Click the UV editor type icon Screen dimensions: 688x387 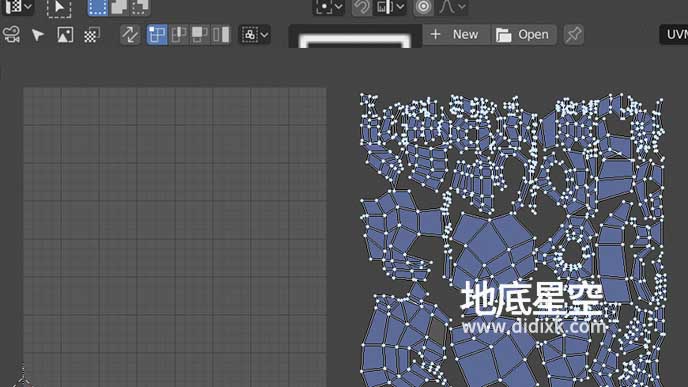tap(14, 7)
